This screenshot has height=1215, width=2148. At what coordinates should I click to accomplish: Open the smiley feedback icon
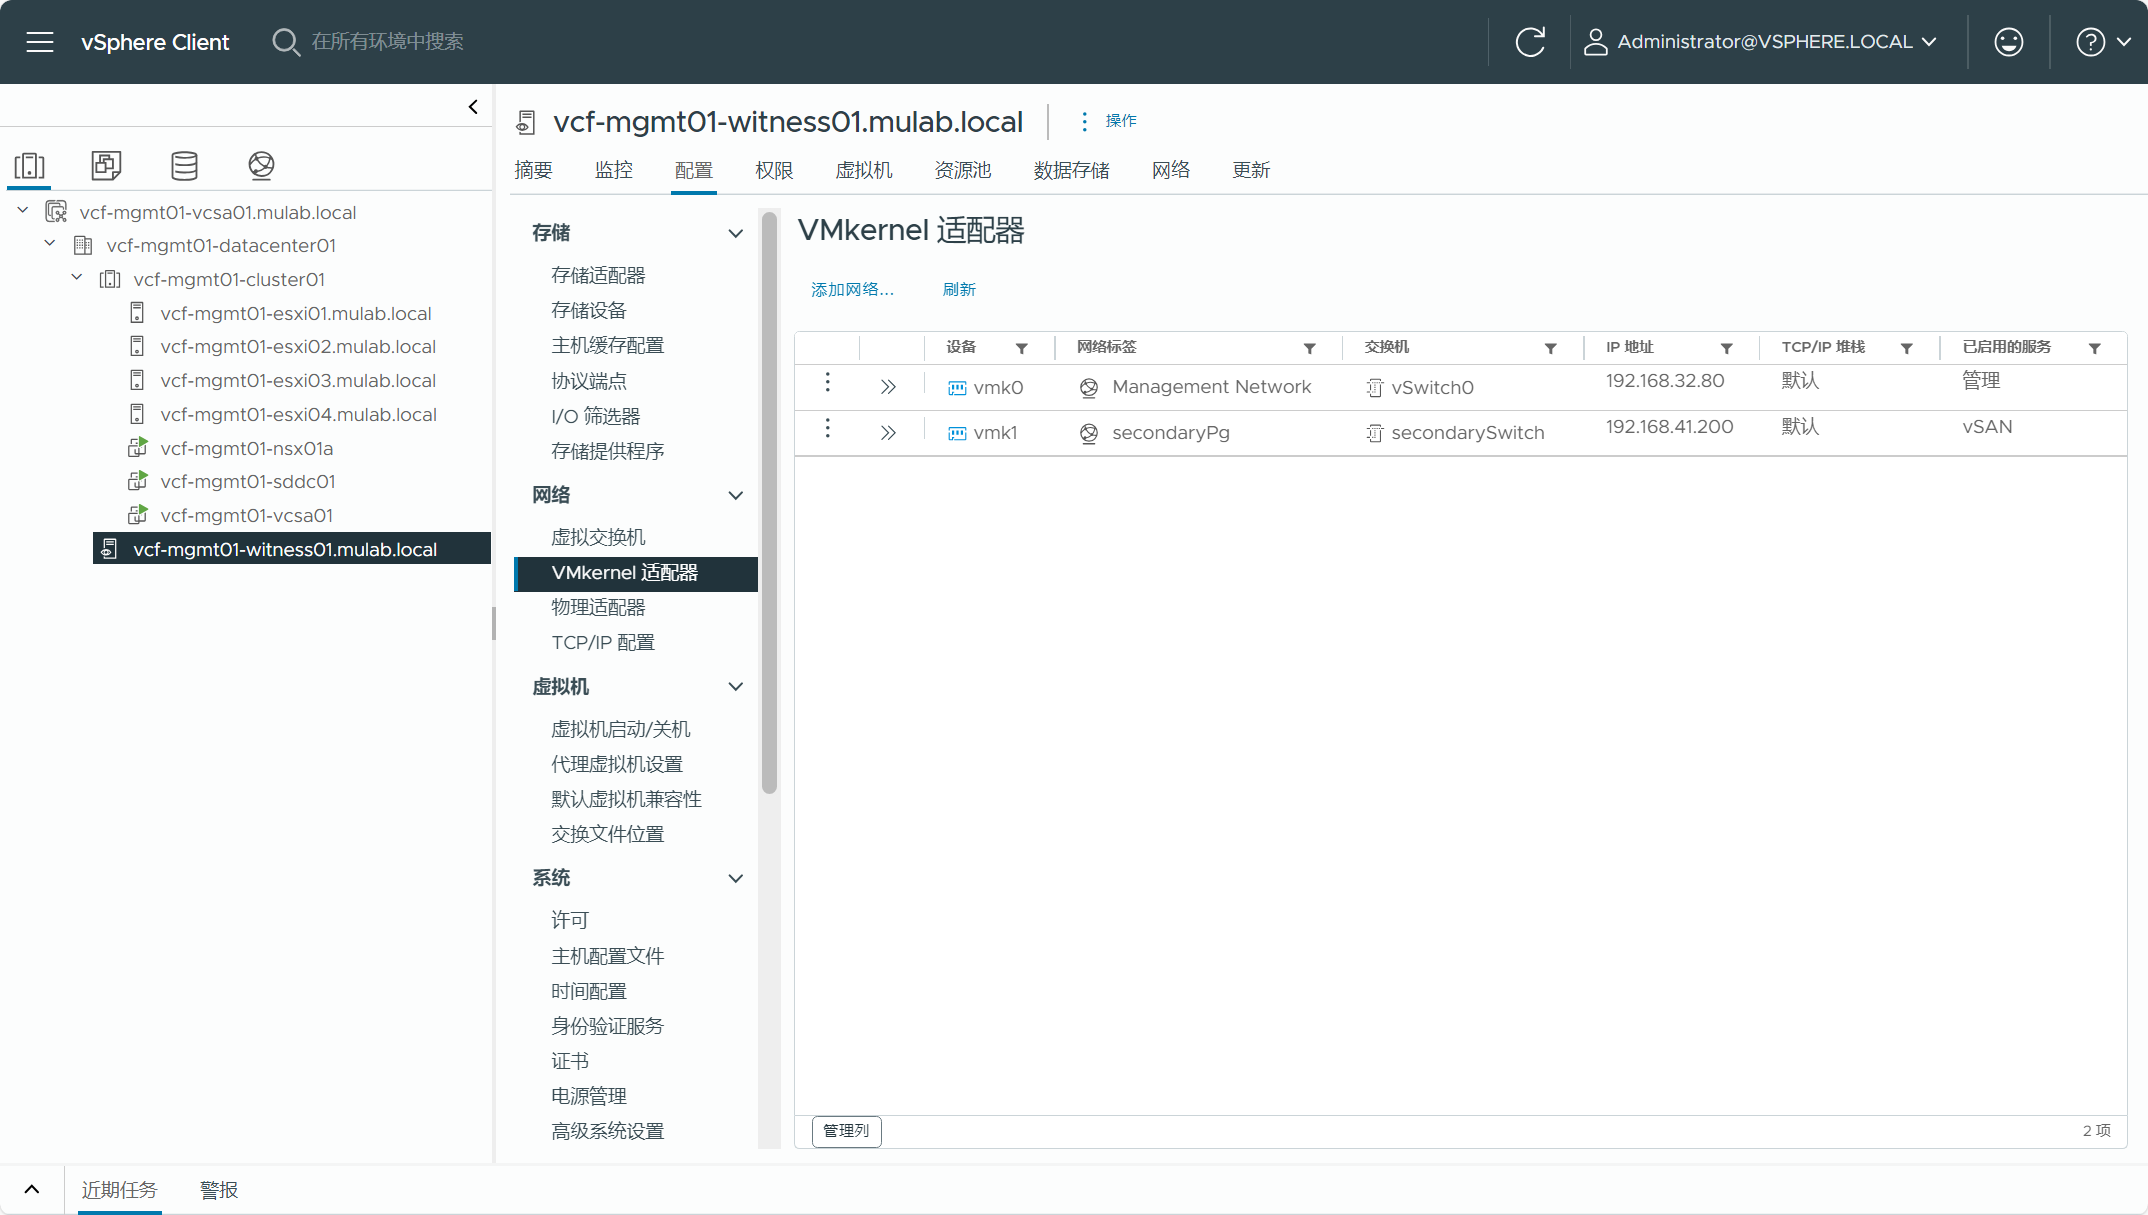point(2008,42)
